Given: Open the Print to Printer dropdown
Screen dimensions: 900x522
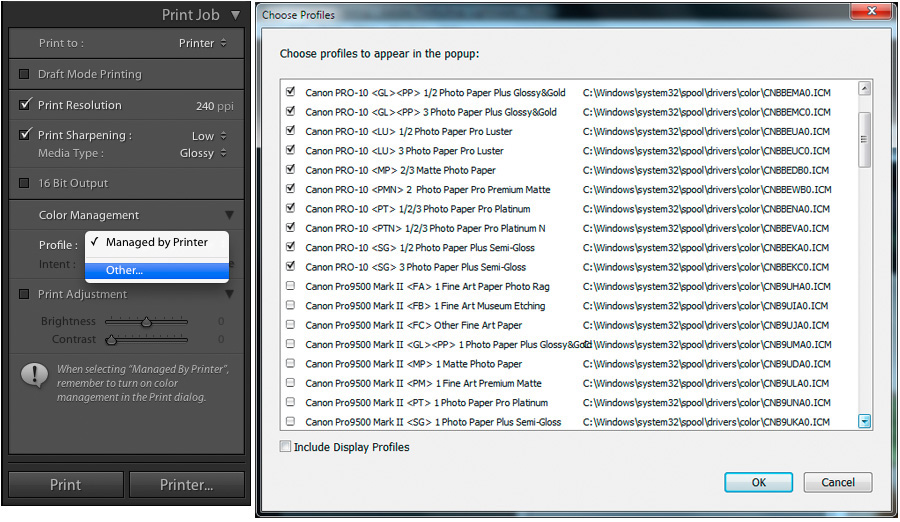Looking at the screenshot, I should [x=203, y=43].
